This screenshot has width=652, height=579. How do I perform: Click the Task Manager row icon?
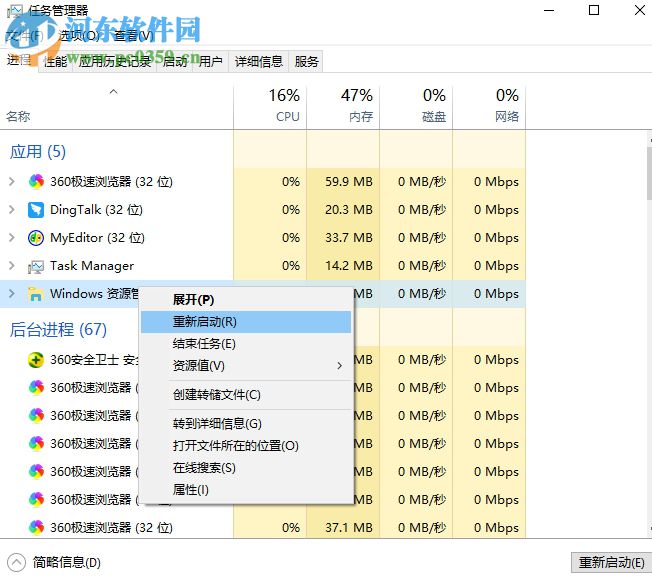click(x=36, y=266)
